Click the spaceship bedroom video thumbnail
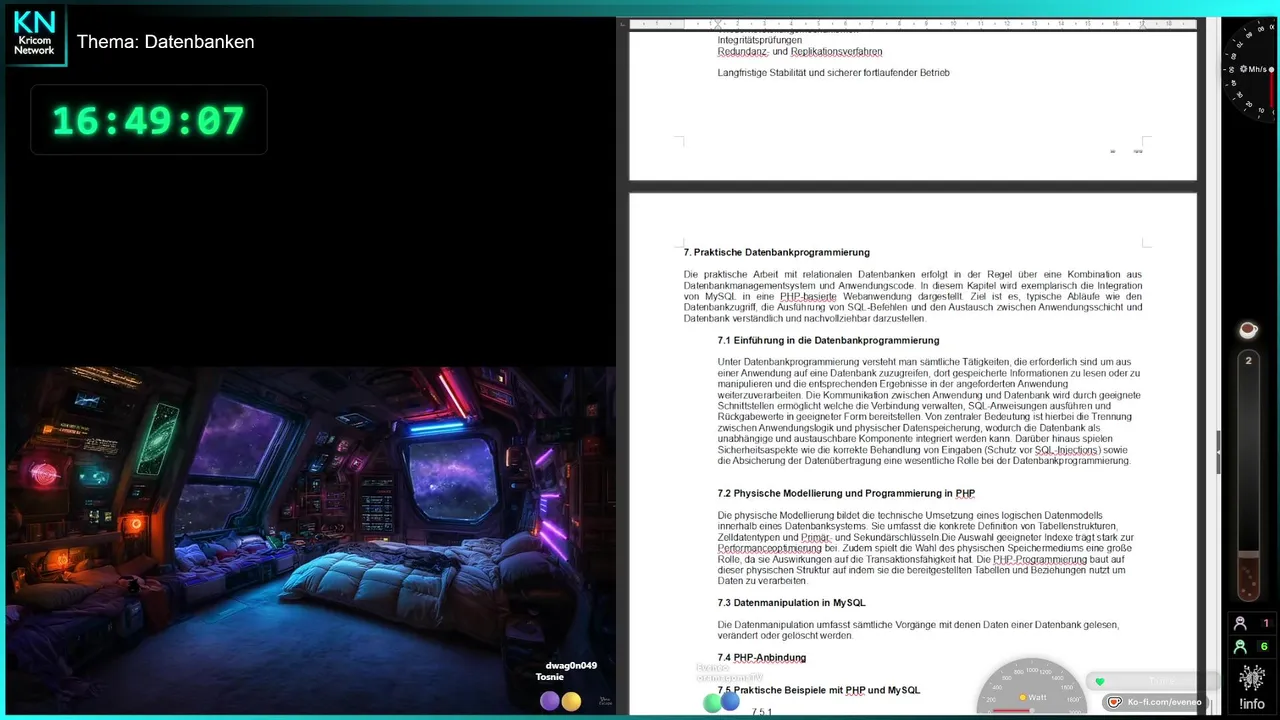1280x720 pixels. [x=311, y=539]
